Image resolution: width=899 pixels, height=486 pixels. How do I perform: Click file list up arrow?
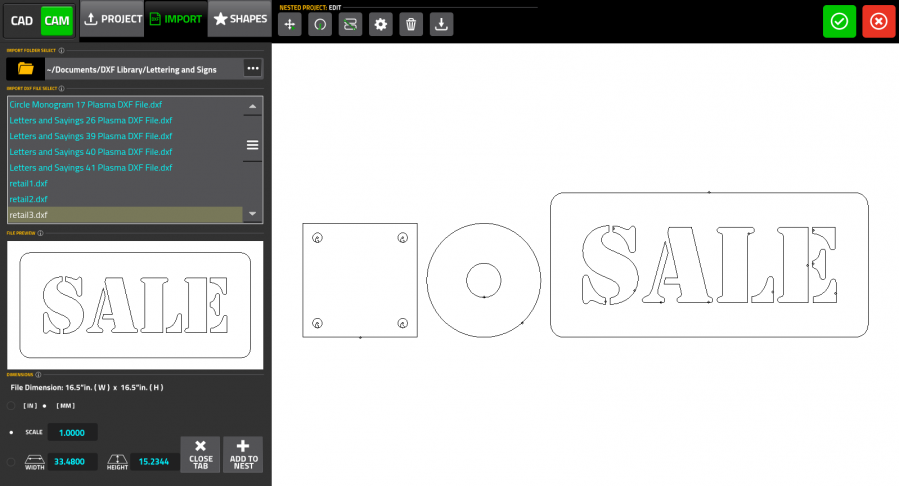click(x=252, y=106)
